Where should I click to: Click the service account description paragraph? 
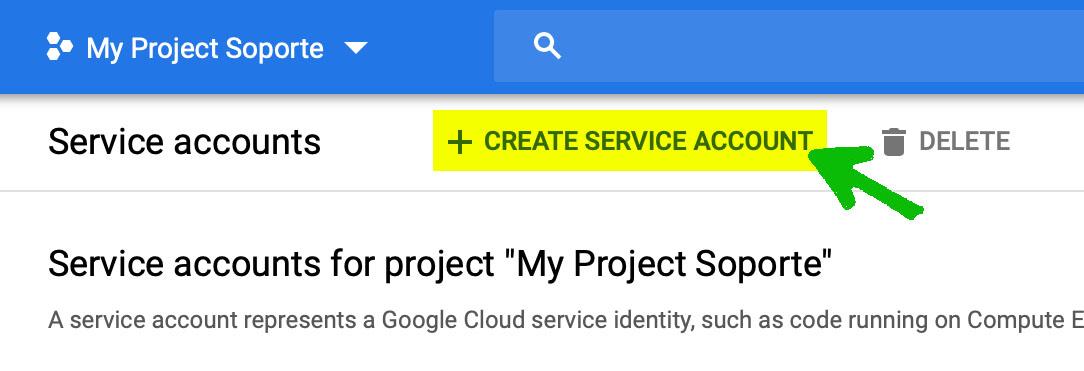[x=566, y=321]
